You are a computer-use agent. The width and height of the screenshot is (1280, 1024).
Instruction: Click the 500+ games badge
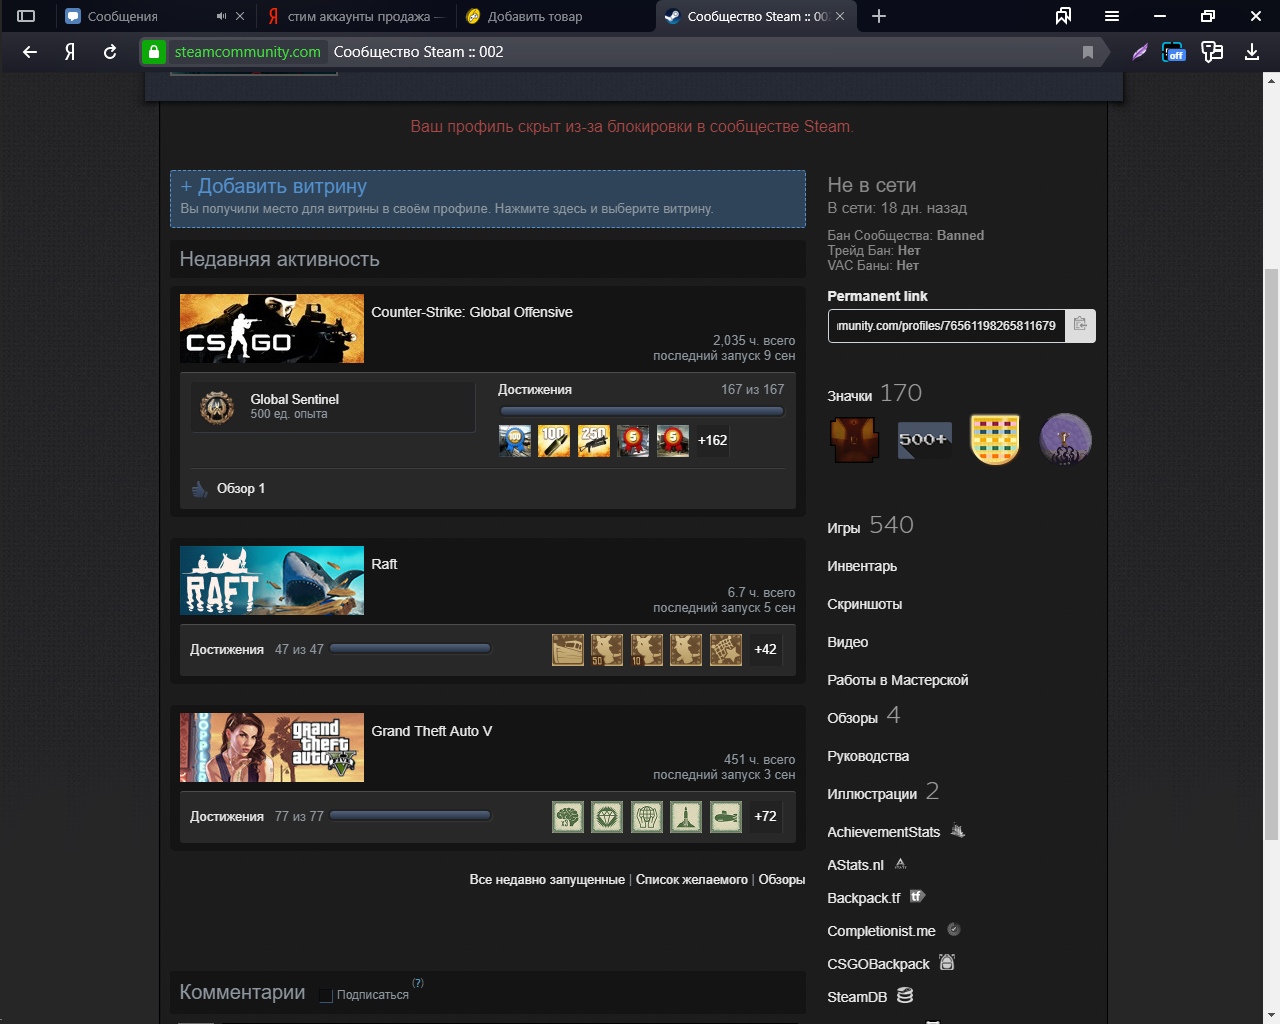pyautogui.click(x=925, y=439)
